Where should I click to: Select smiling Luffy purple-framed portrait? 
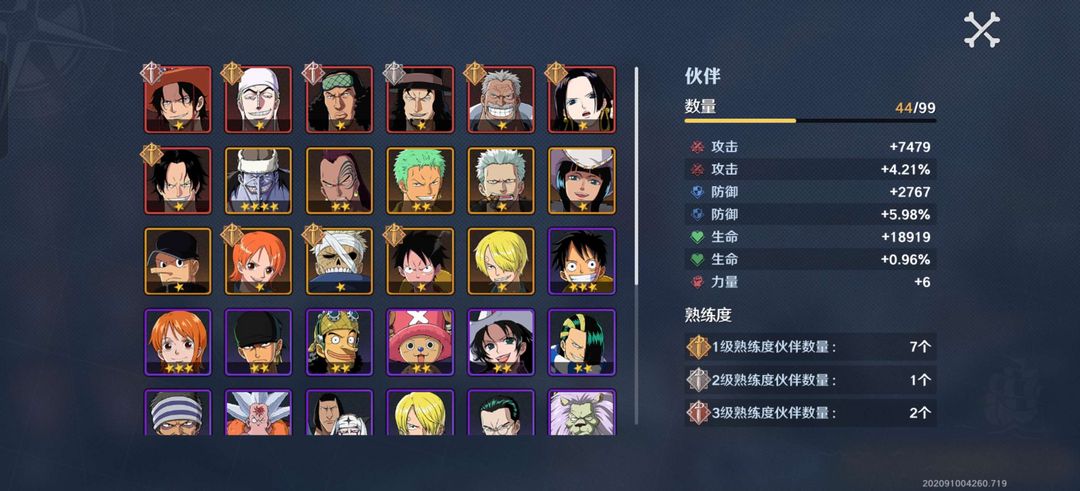point(582,261)
